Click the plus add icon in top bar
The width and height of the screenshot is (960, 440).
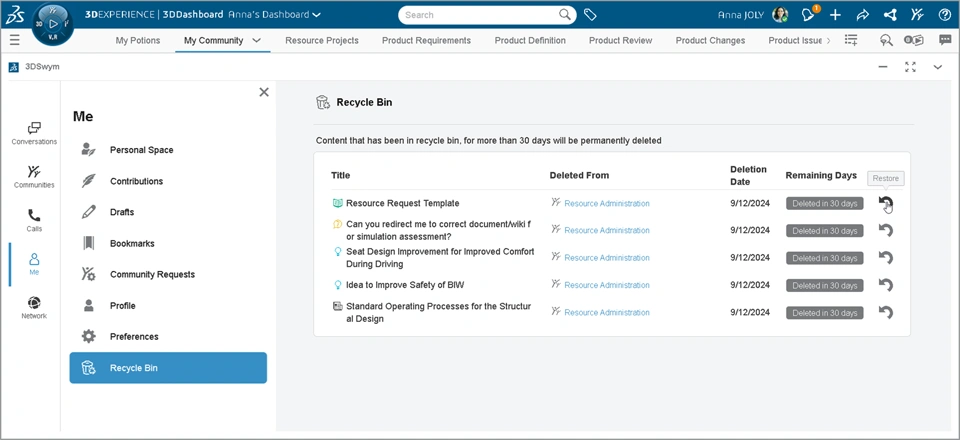(x=835, y=15)
